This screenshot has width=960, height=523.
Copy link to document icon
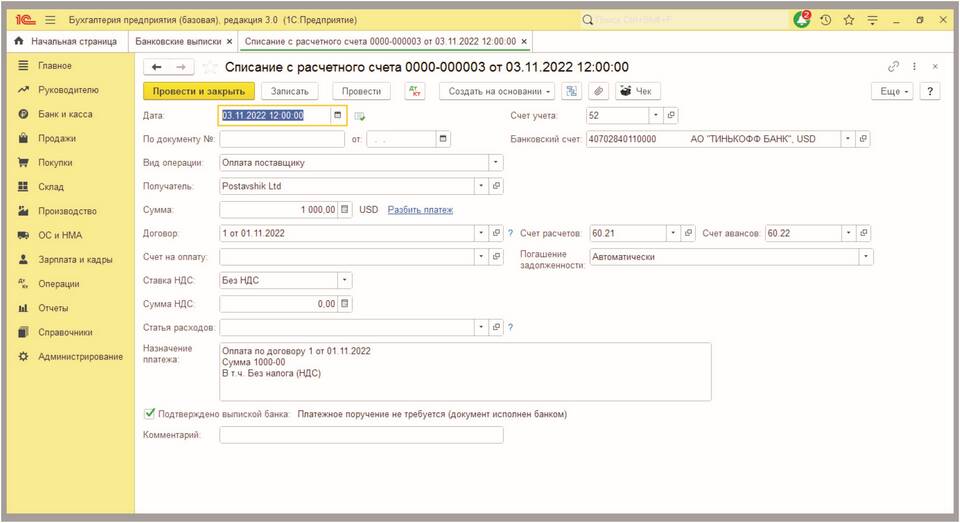tap(893, 66)
